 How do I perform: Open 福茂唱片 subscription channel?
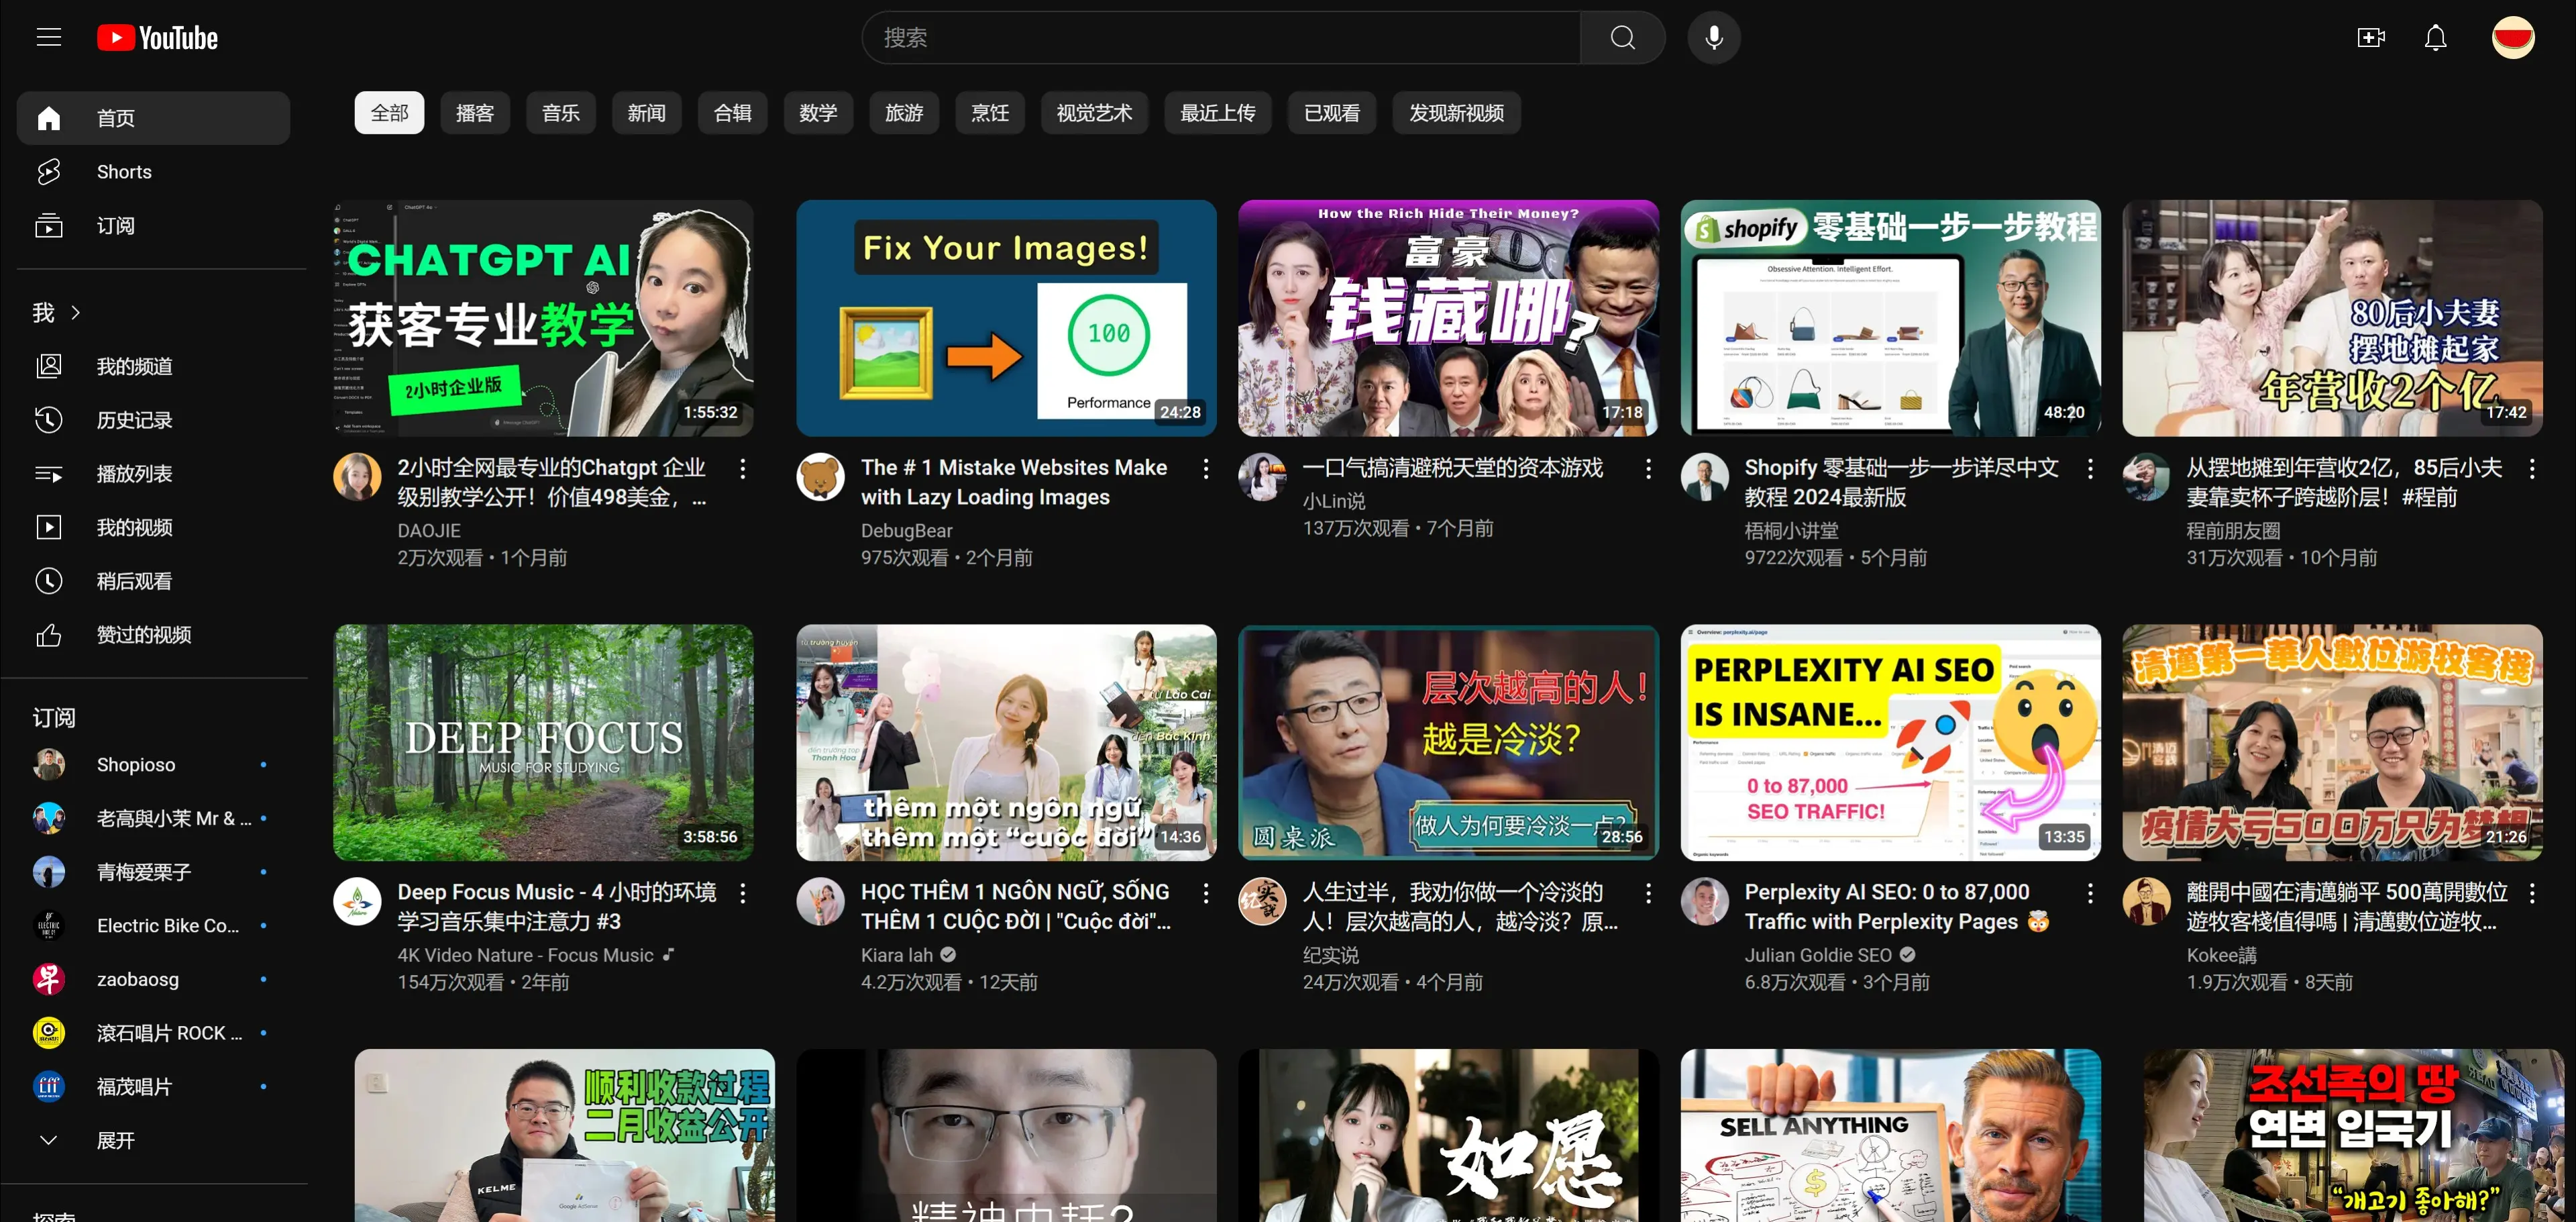153,1087
